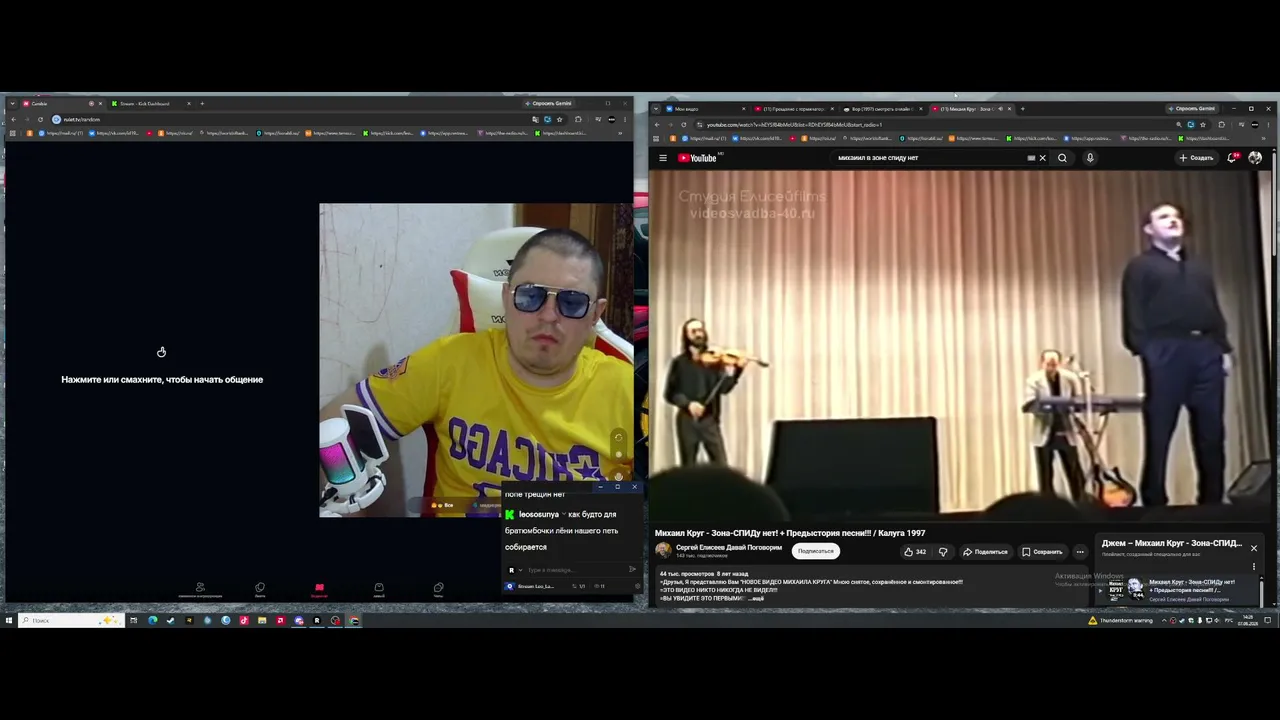Focus the YouTube search field
The image size is (1280, 720).
coord(930,158)
